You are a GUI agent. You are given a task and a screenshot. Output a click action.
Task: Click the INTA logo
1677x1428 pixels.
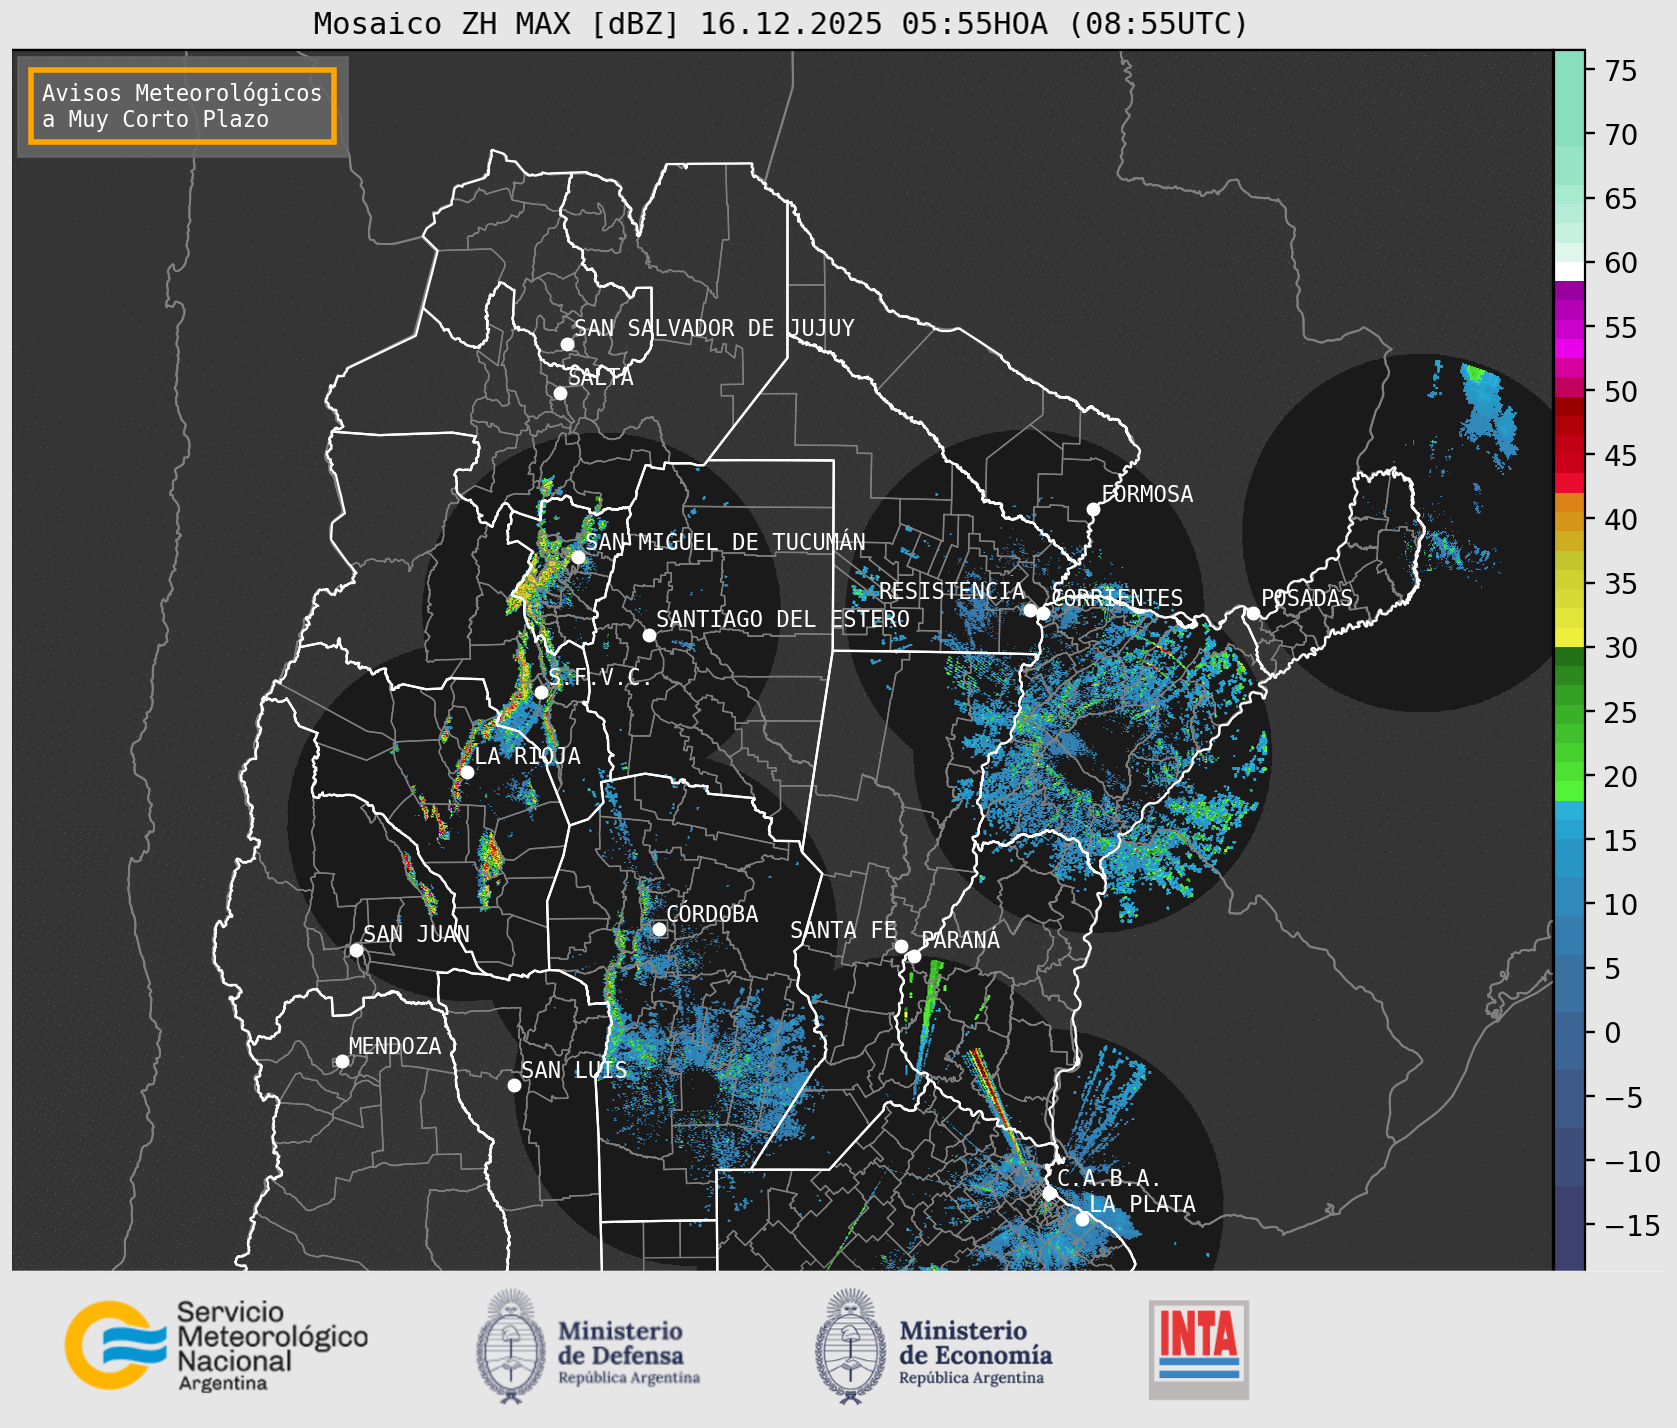1199,1349
